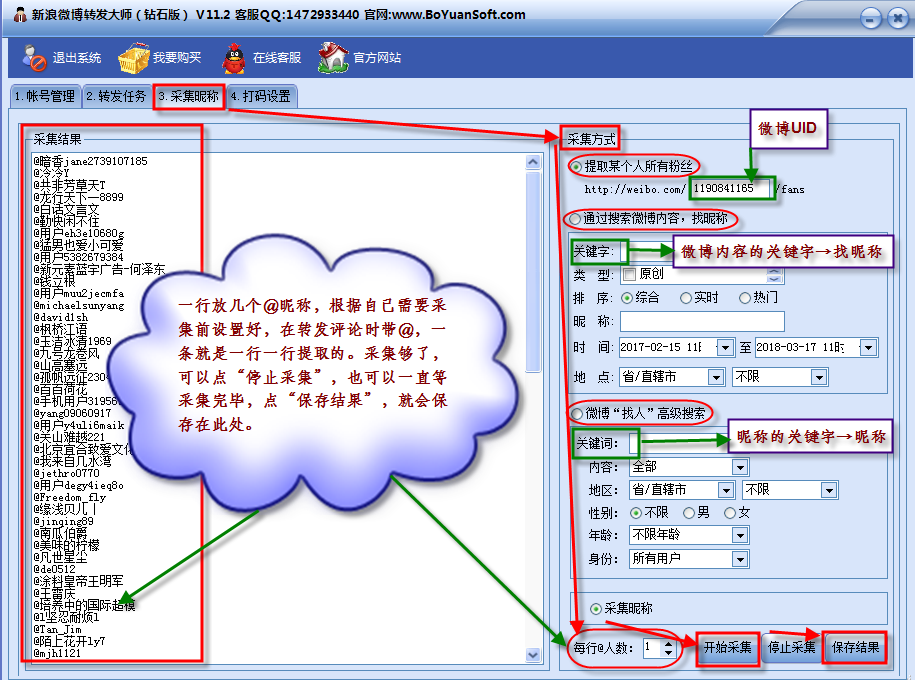
Task: Click the results list scrollbar thumb
Action: [533, 271]
